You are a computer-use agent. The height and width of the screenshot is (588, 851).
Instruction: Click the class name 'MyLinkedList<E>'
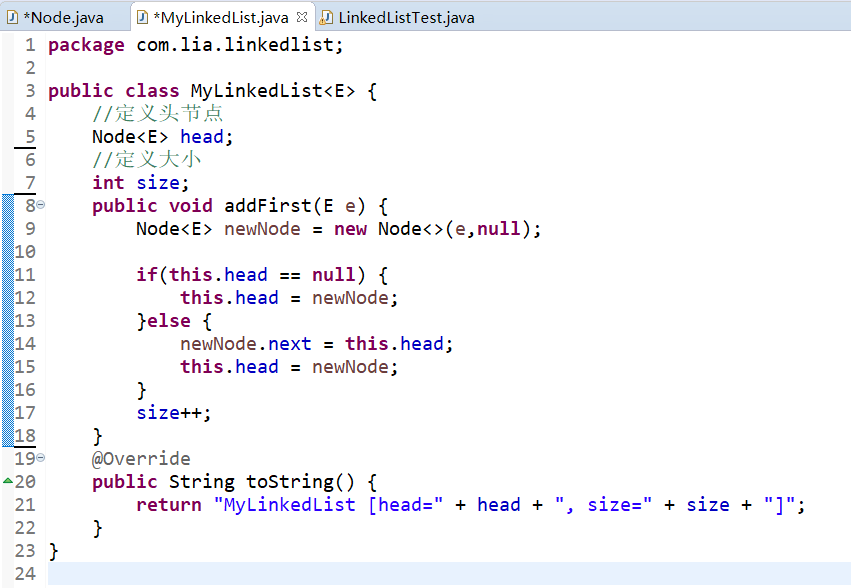coord(273,91)
